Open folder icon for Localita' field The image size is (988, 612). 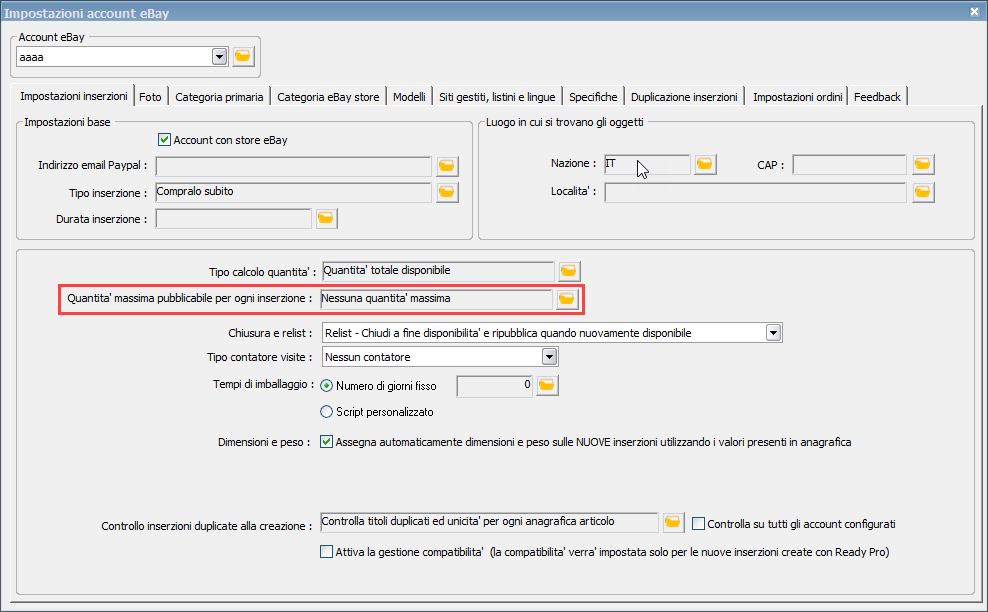pyautogui.click(x=922, y=192)
